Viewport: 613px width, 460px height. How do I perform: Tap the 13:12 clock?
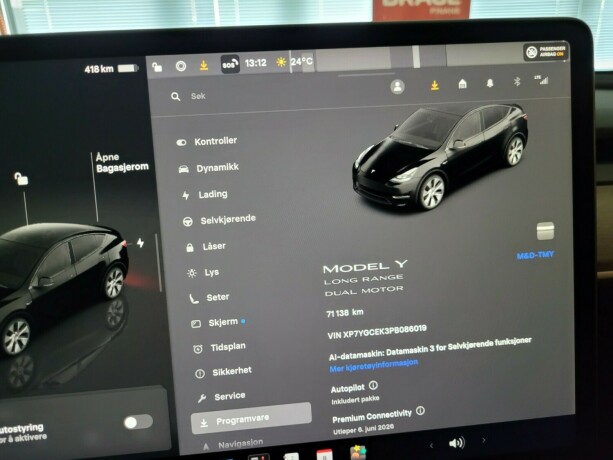pos(256,63)
